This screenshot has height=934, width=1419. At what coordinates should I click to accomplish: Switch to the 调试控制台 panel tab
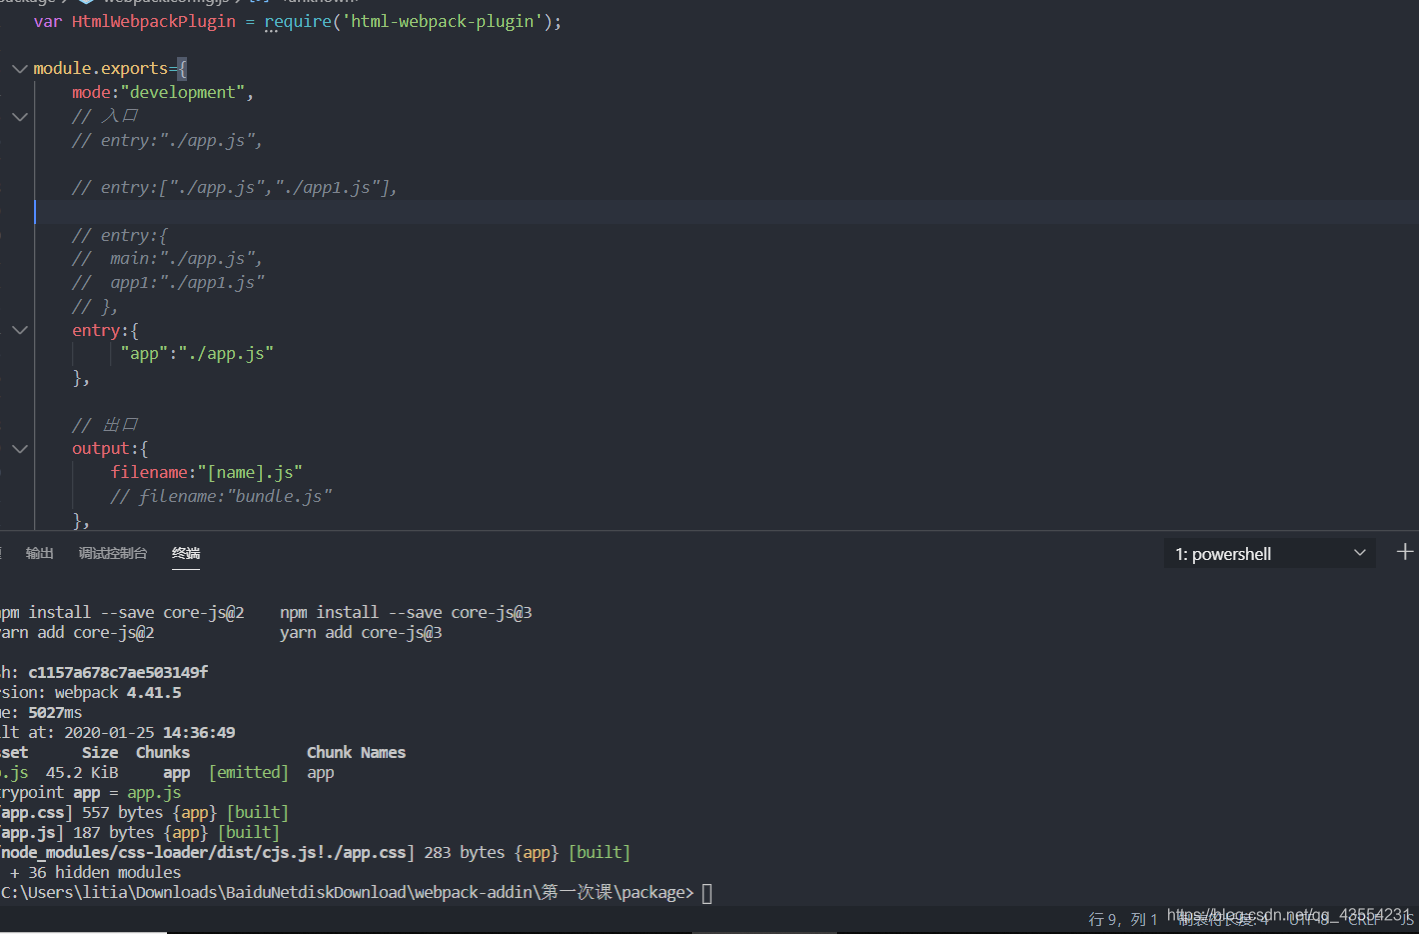pos(113,553)
